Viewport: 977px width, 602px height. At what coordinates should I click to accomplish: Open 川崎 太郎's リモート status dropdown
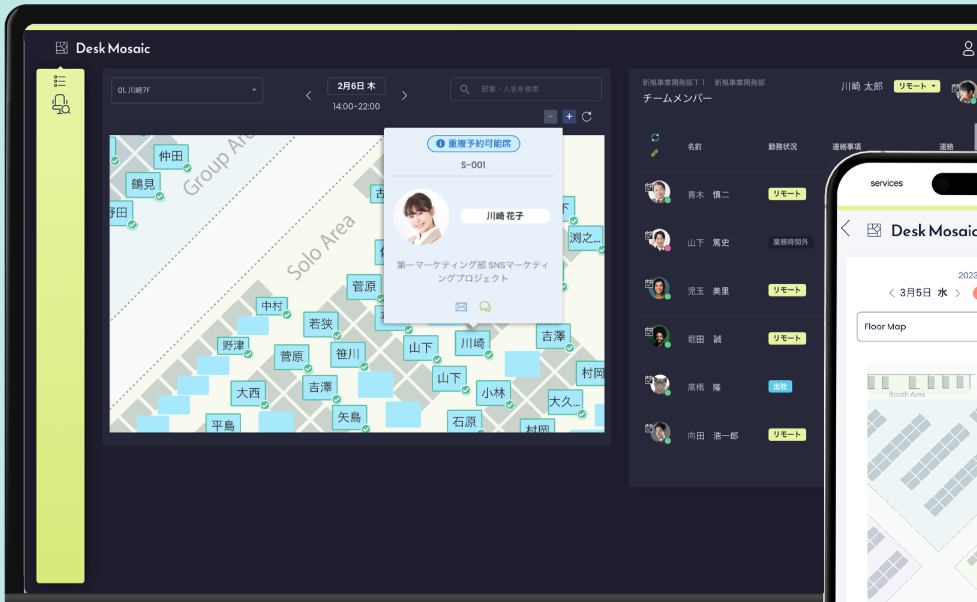[917, 87]
